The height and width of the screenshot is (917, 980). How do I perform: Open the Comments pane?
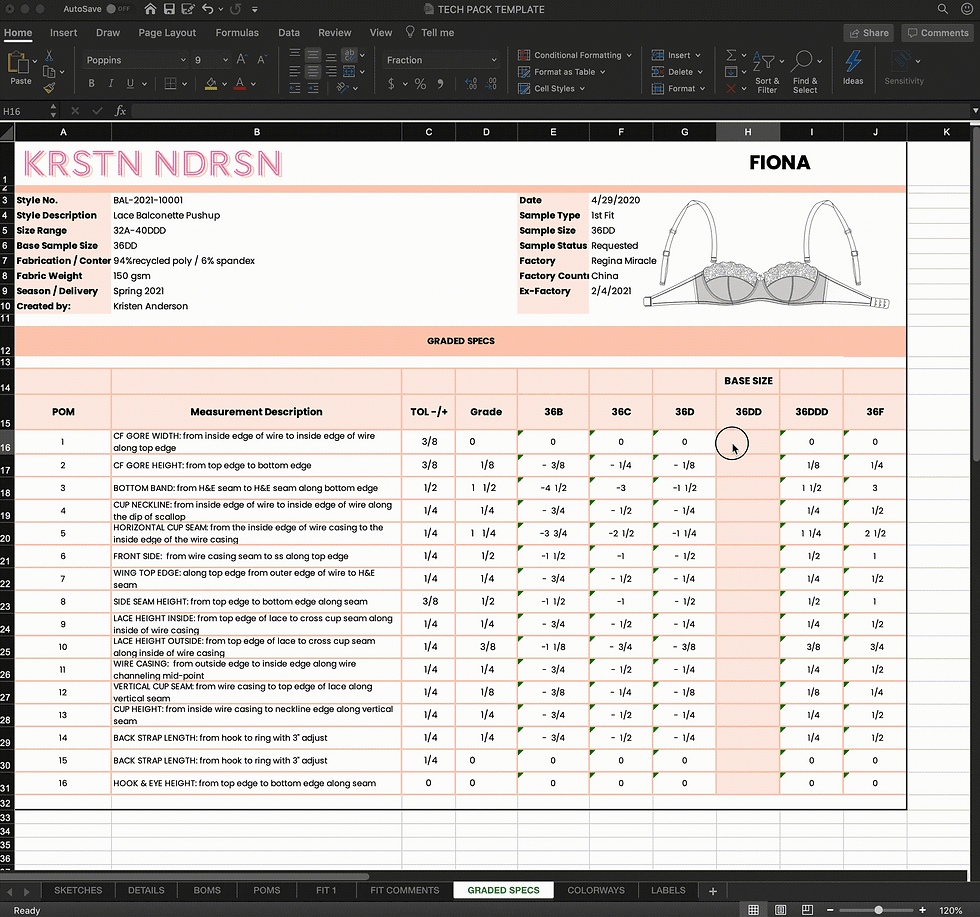(x=938, y=33)
